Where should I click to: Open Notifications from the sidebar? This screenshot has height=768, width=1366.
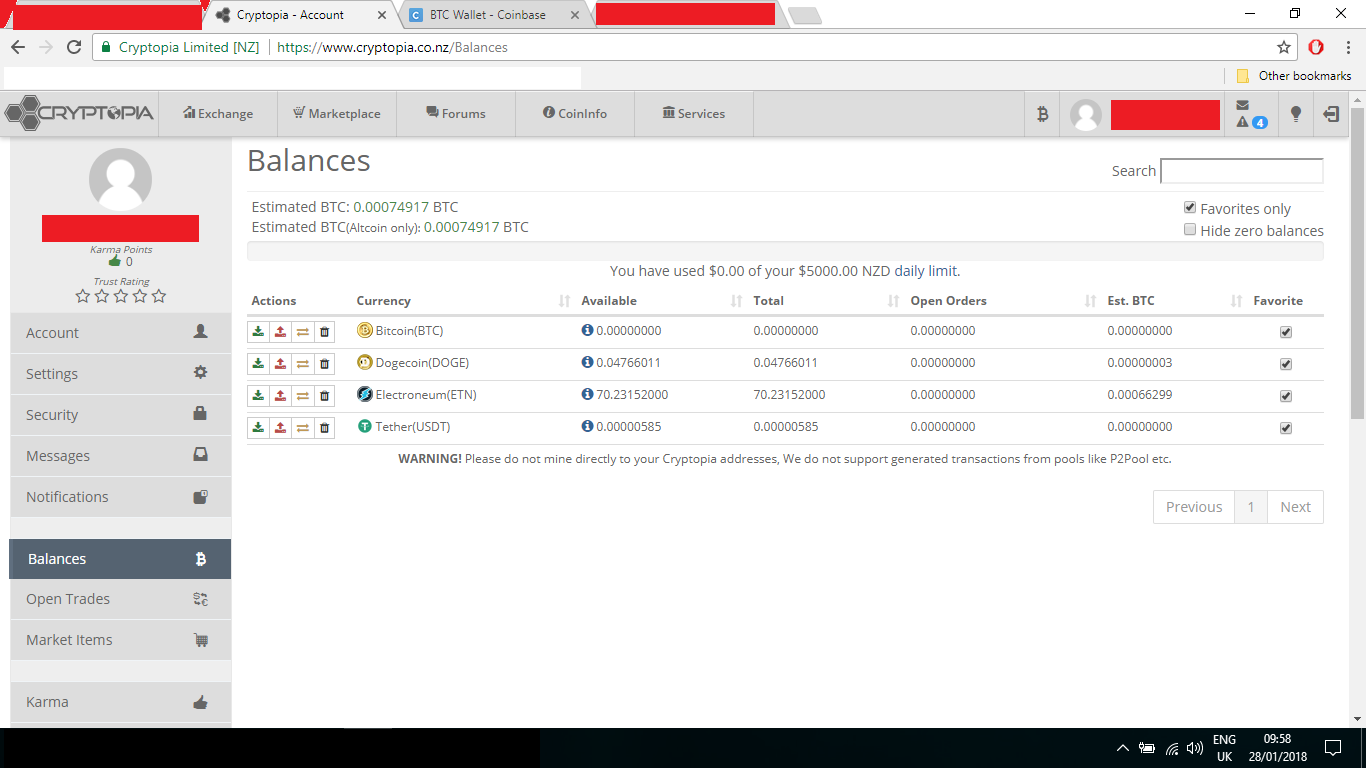120,497
